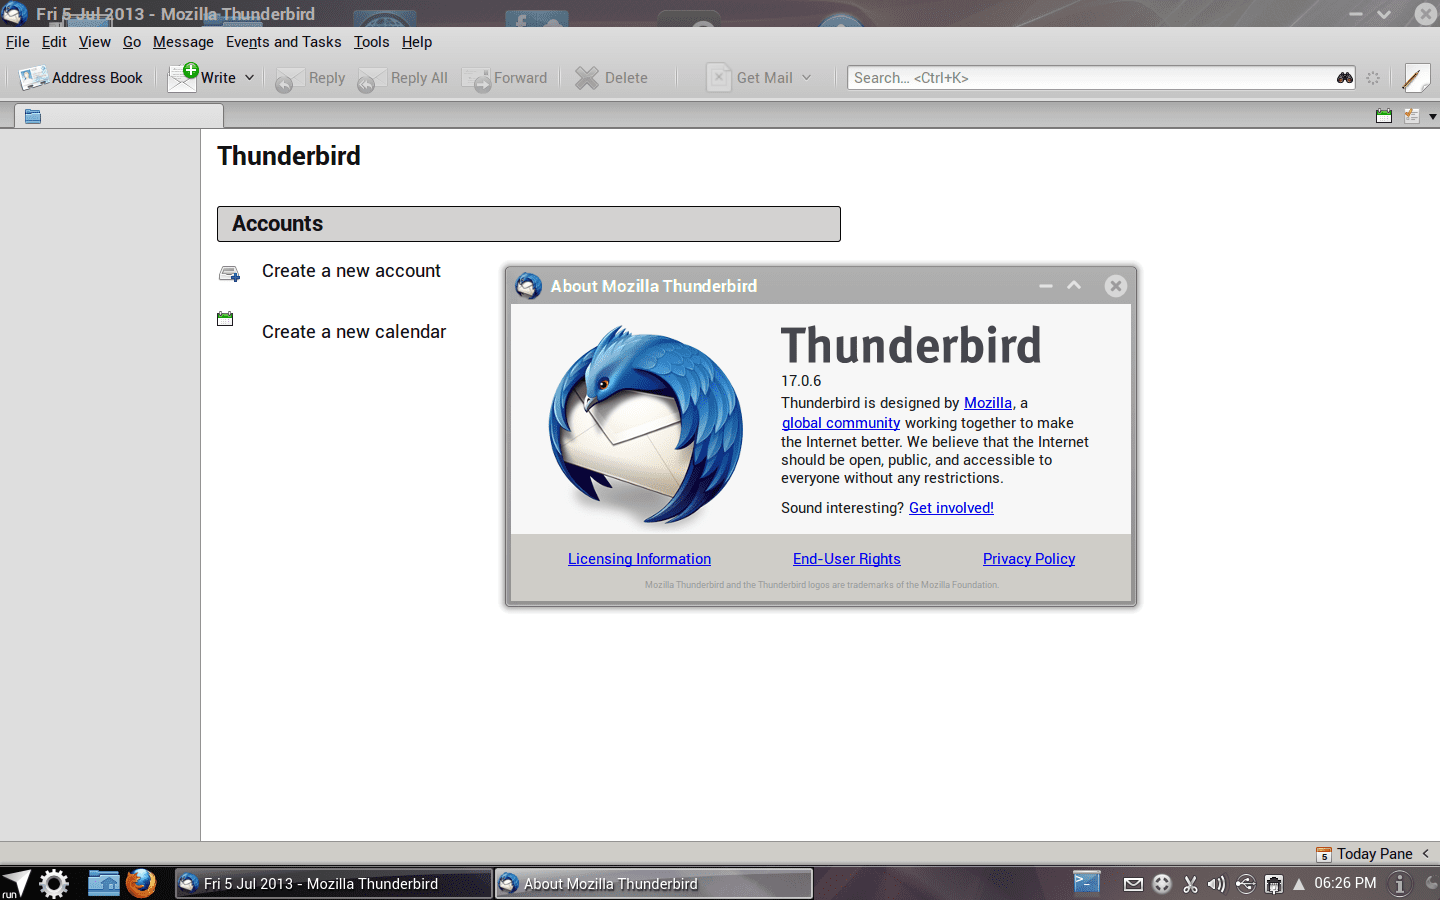Click the Forward toolbar button
This screenshot has height=900, width=1440.
click(506, 78)
